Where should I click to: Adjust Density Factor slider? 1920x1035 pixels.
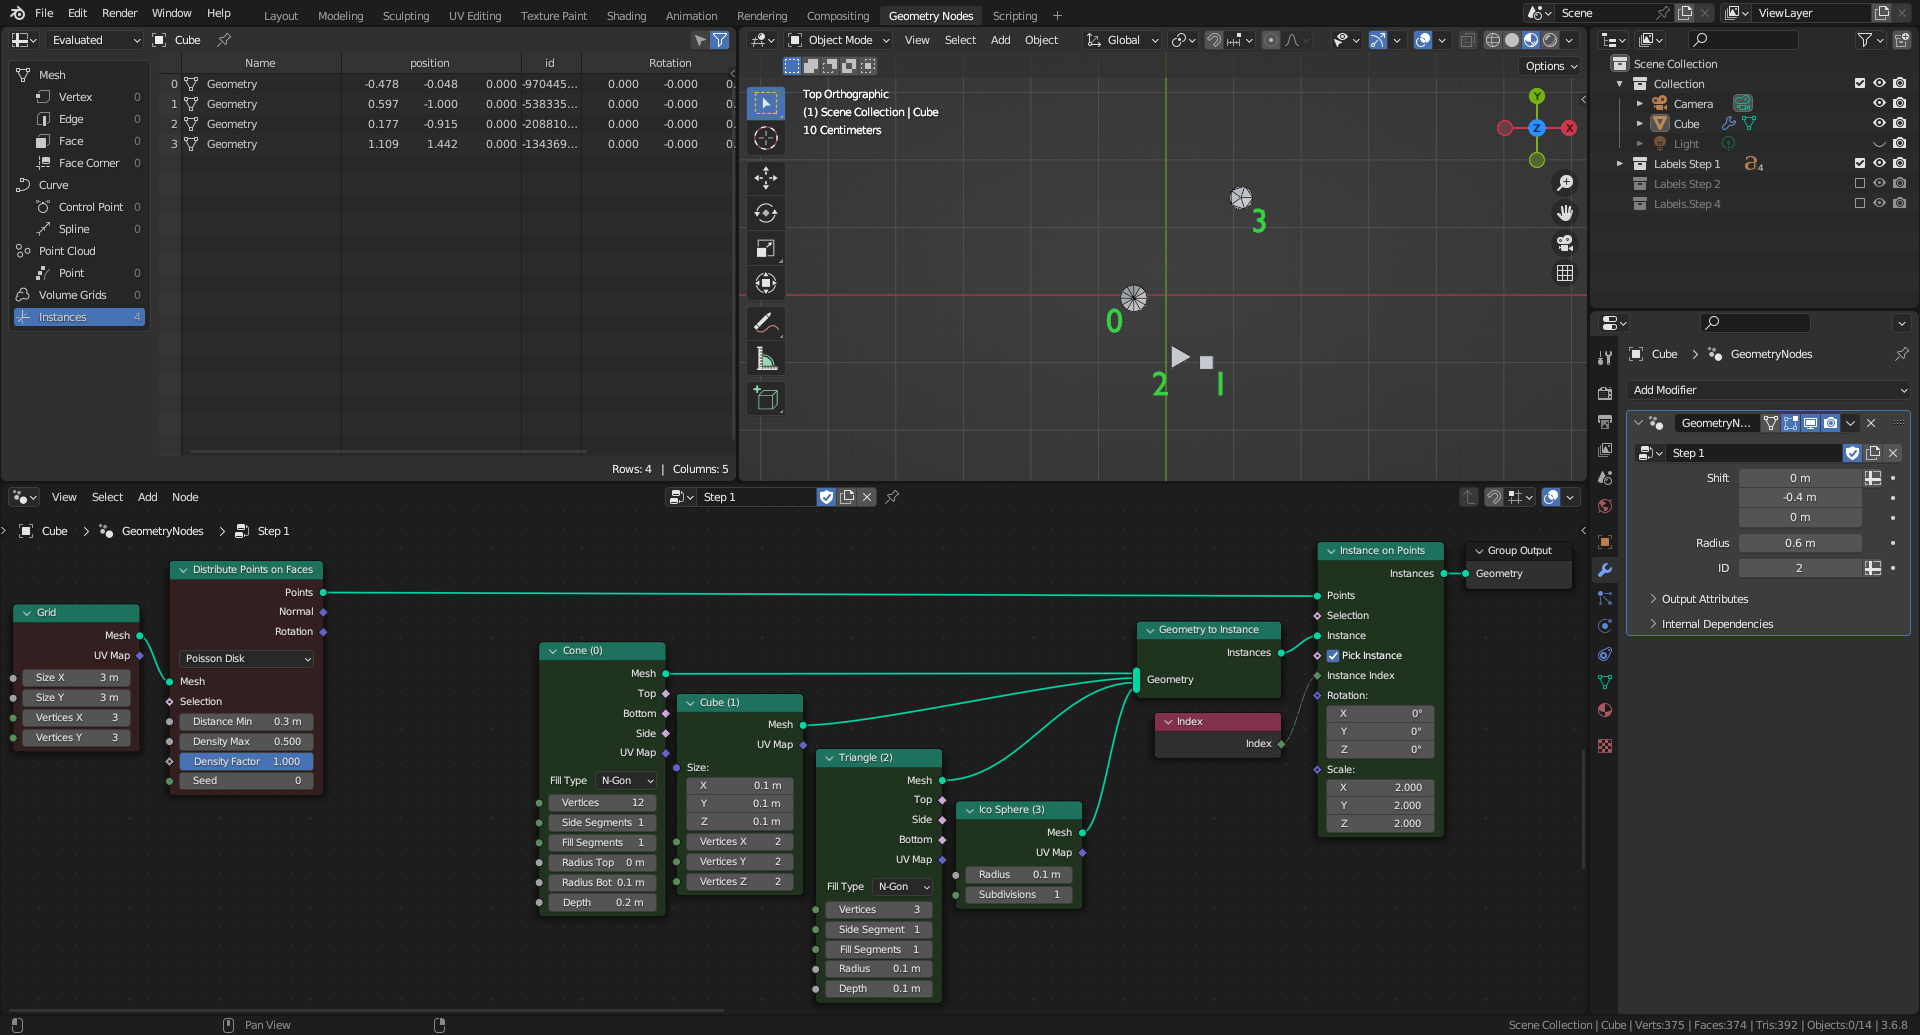click(247, 762)
